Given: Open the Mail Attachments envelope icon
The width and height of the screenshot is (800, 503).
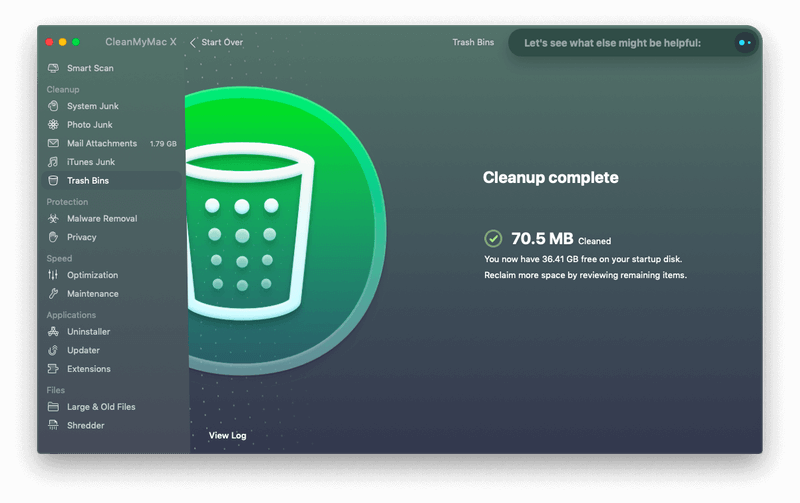Looking at the screenshot, I should pos(53,143).
